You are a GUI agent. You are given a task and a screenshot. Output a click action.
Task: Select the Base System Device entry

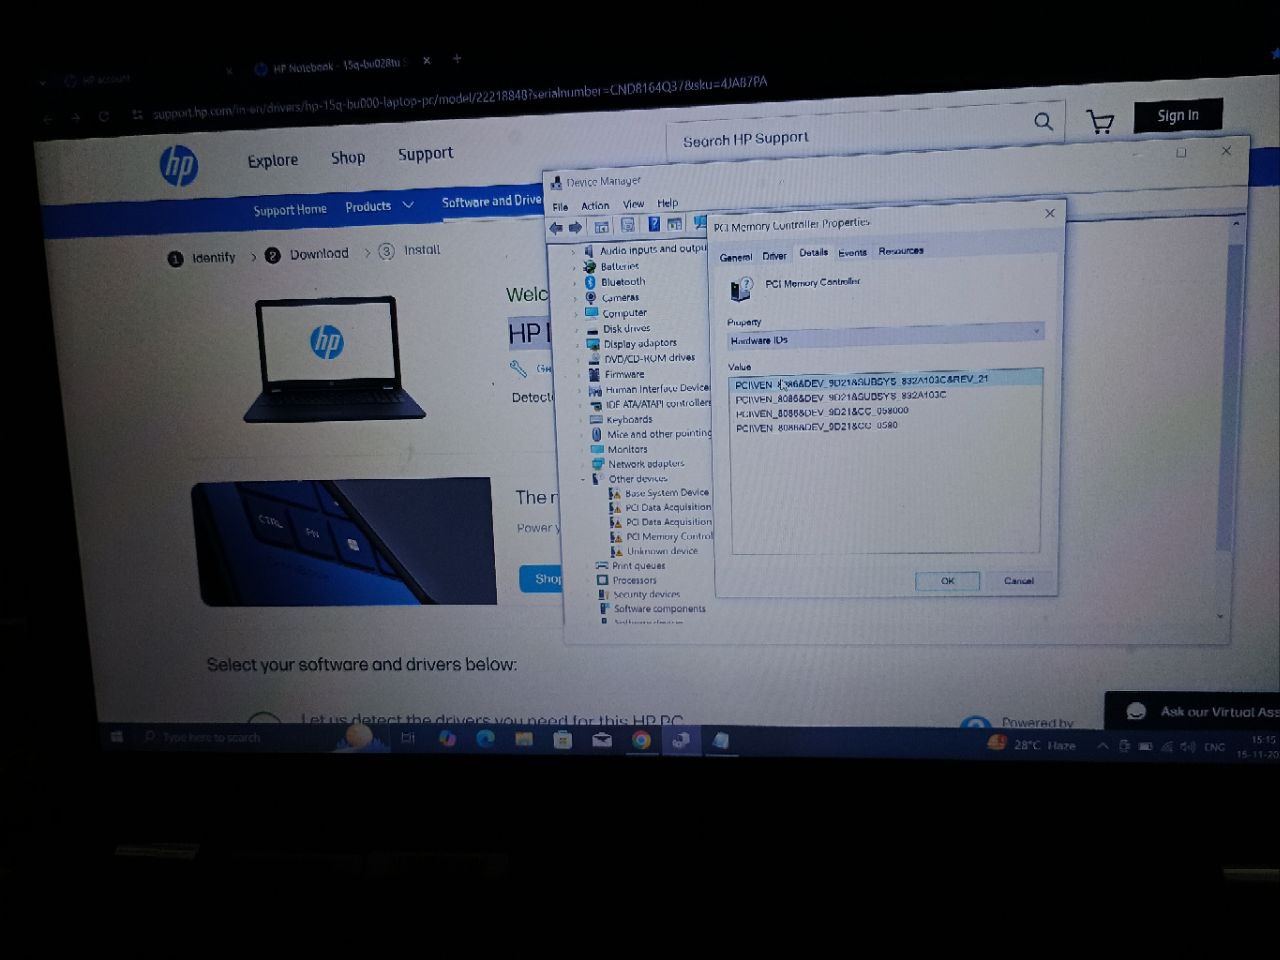coord(662,492)
